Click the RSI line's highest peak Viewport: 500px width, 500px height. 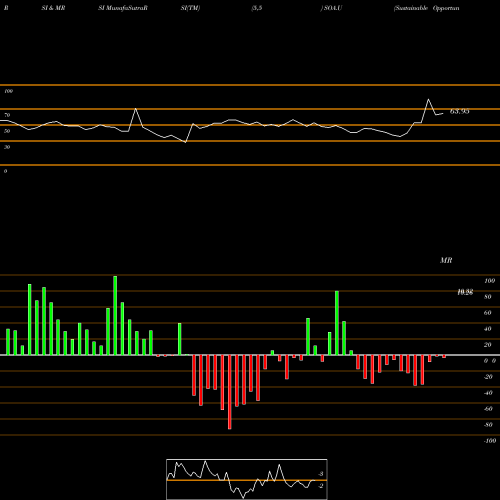point(428,99)
